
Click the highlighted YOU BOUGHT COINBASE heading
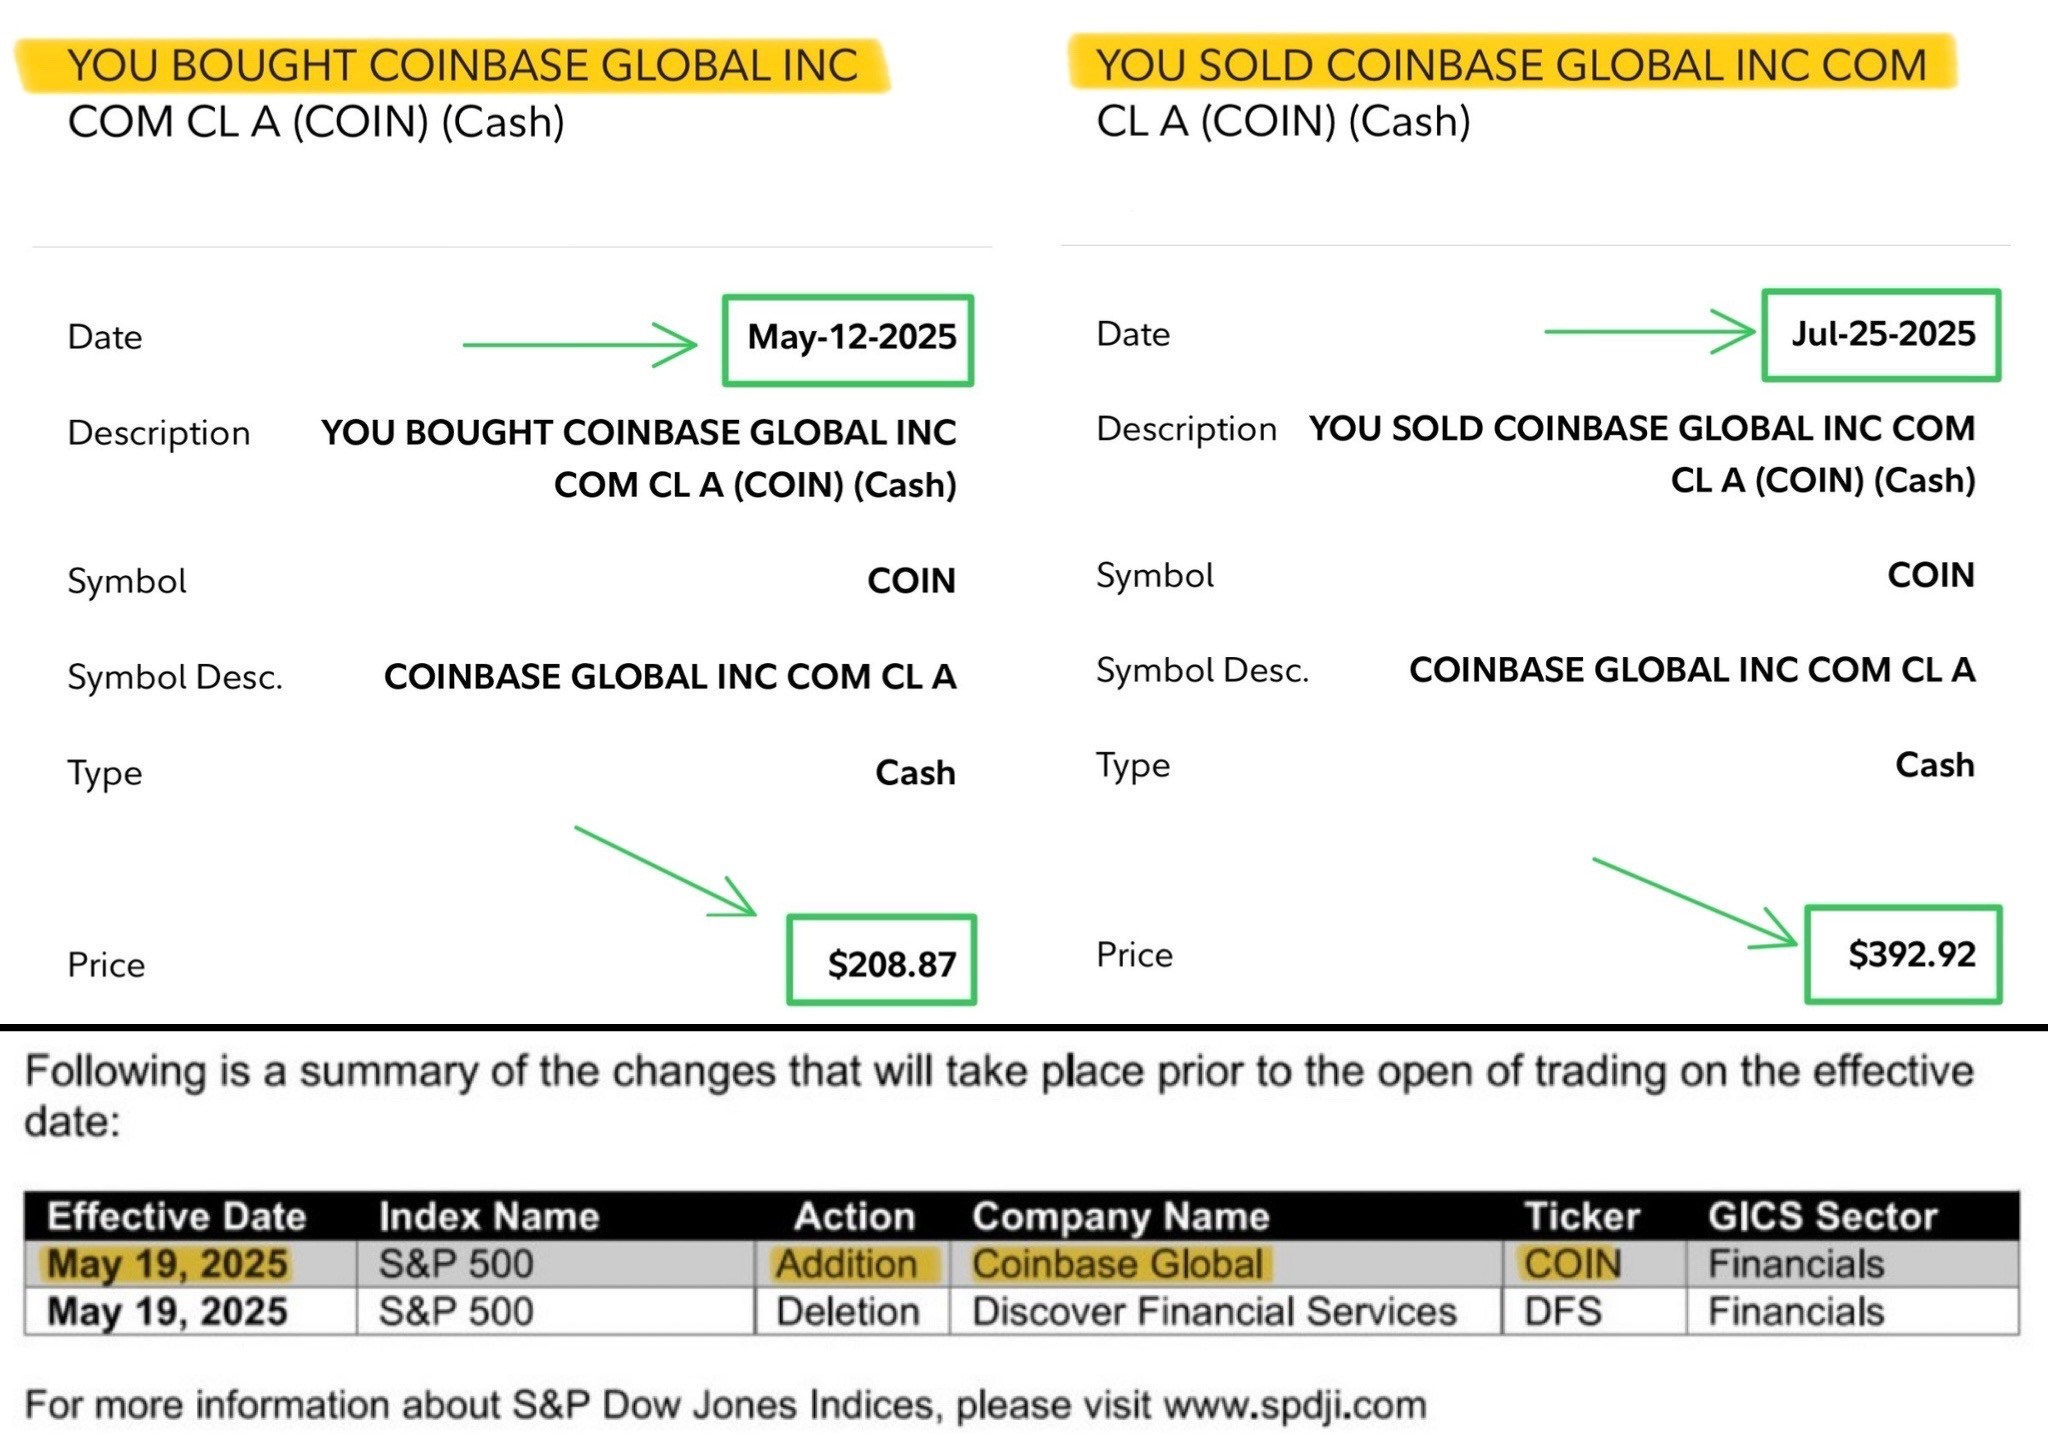(461, 67)
